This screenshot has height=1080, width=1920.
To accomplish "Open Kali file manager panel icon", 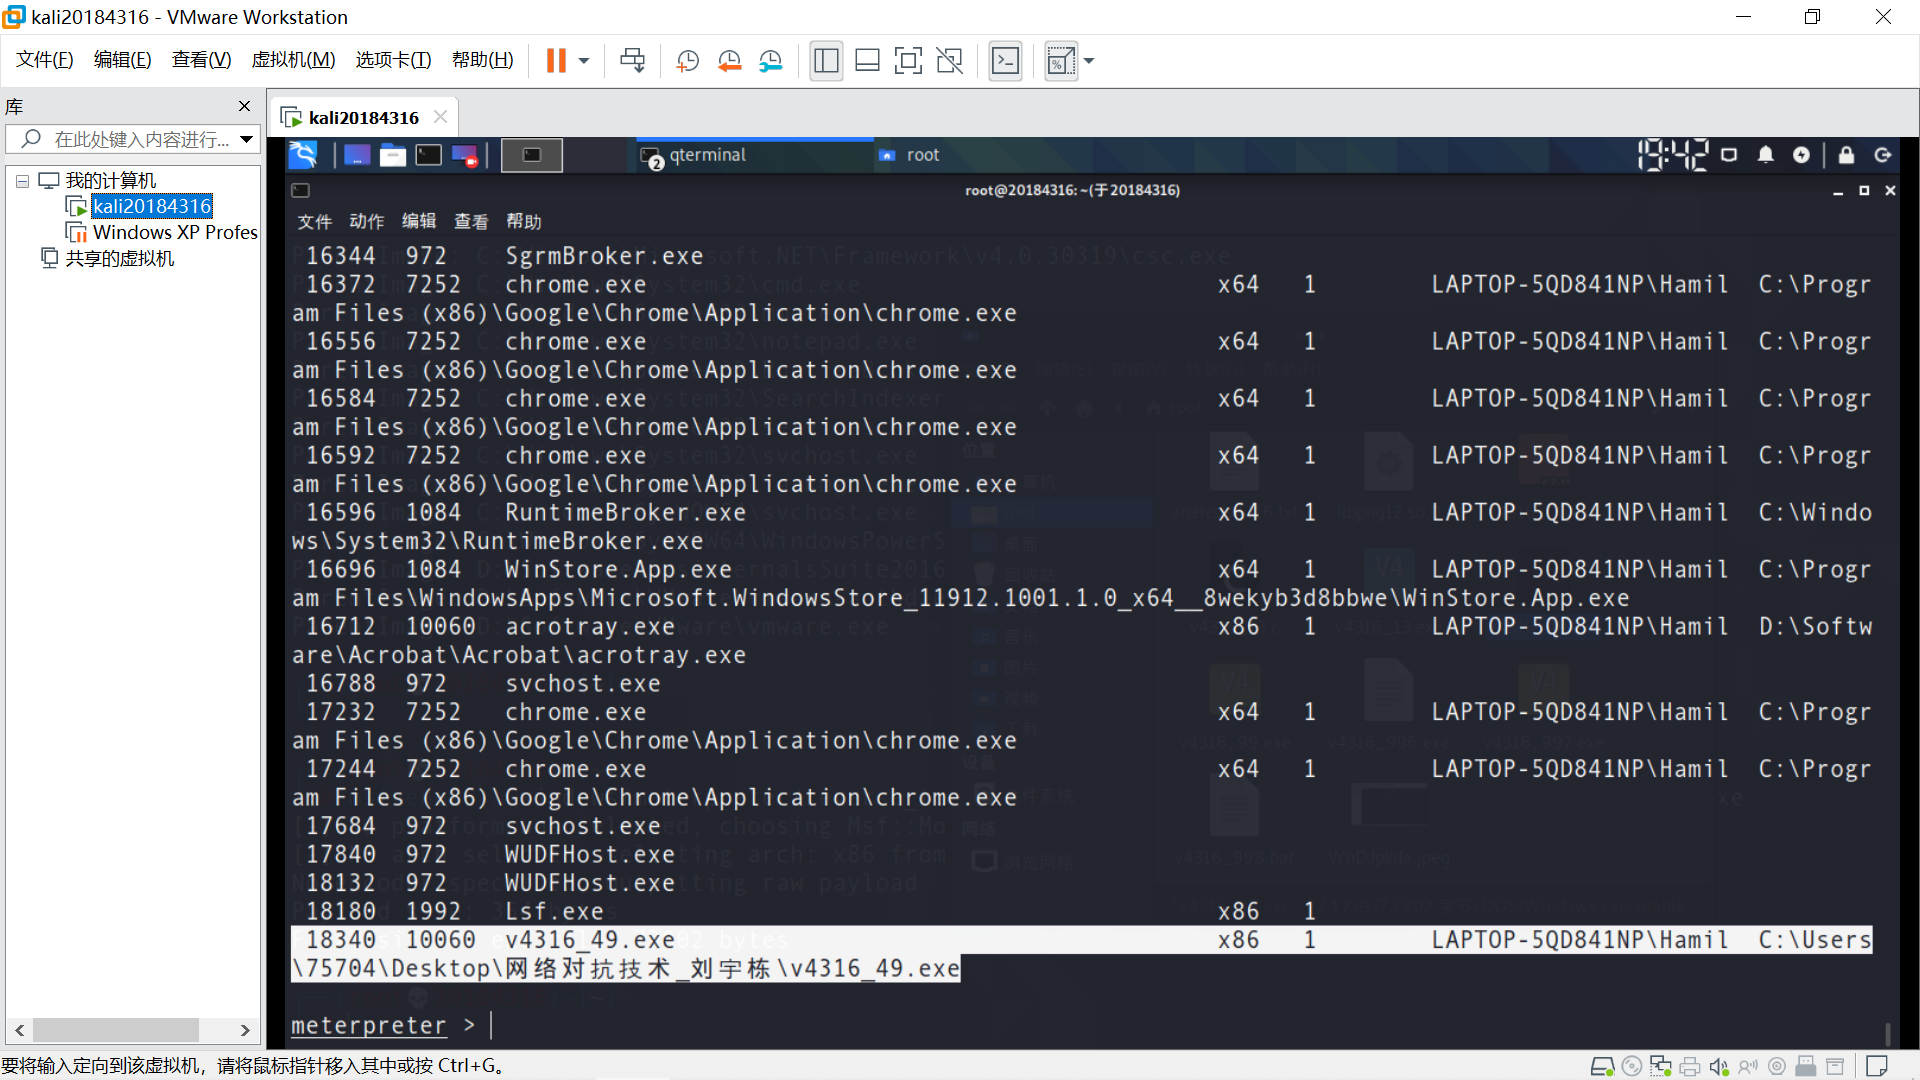I will [393, 155].
